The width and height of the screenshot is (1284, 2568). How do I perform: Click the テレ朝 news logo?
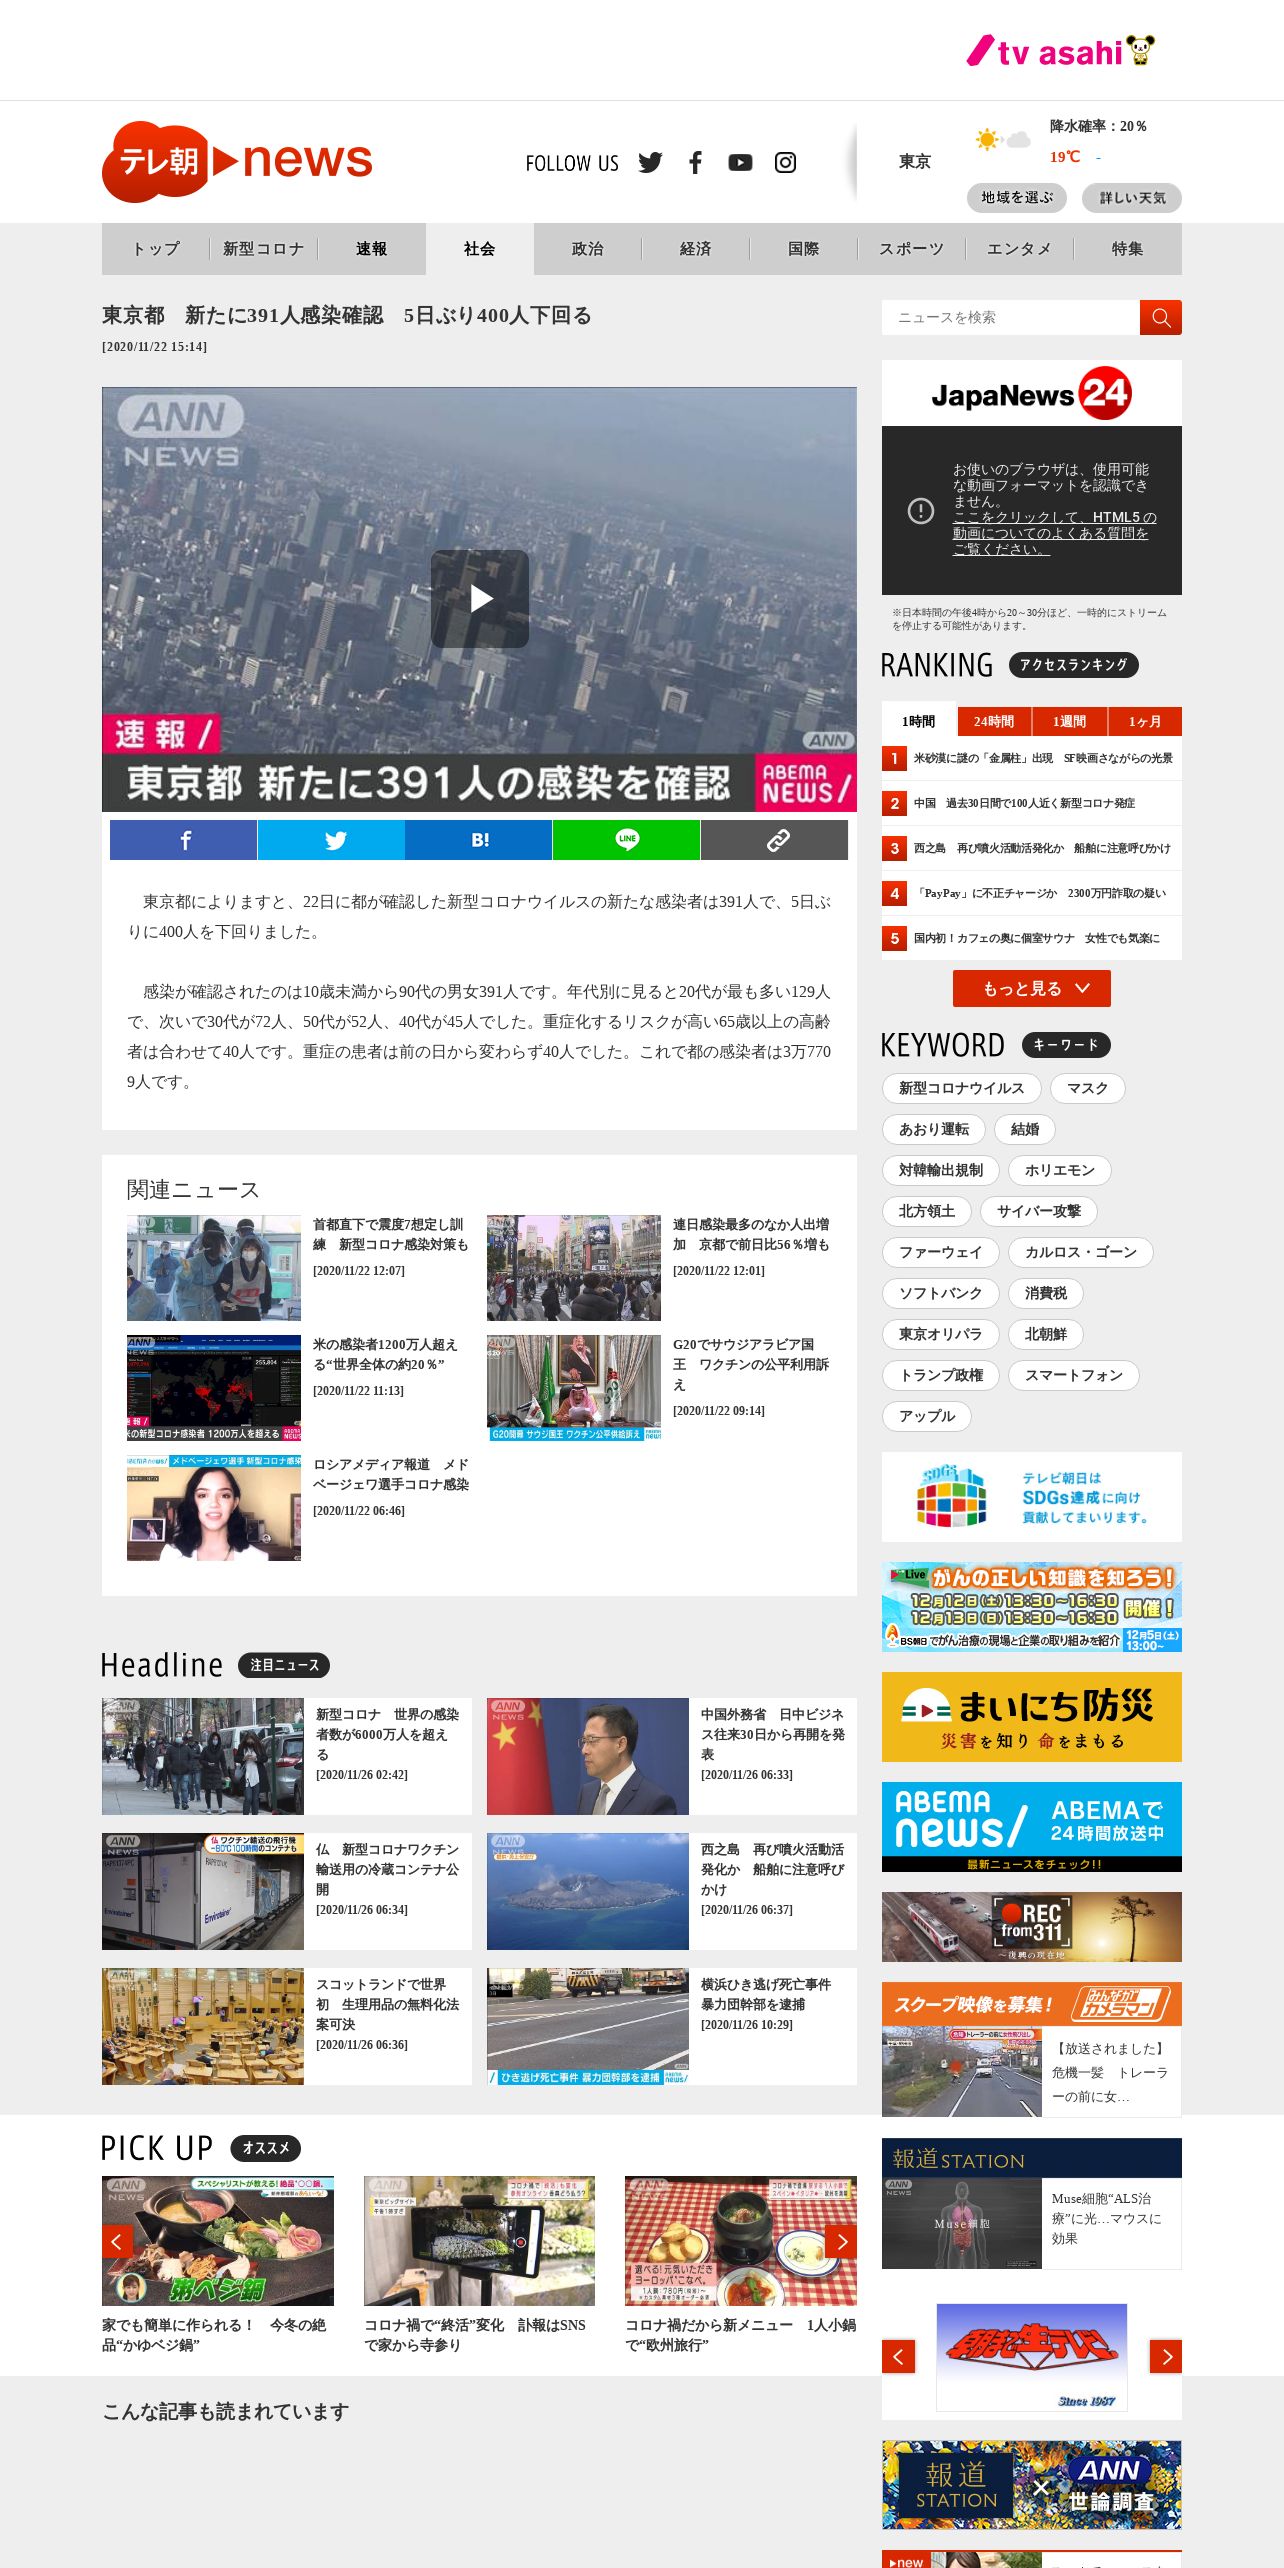point(238,161)
